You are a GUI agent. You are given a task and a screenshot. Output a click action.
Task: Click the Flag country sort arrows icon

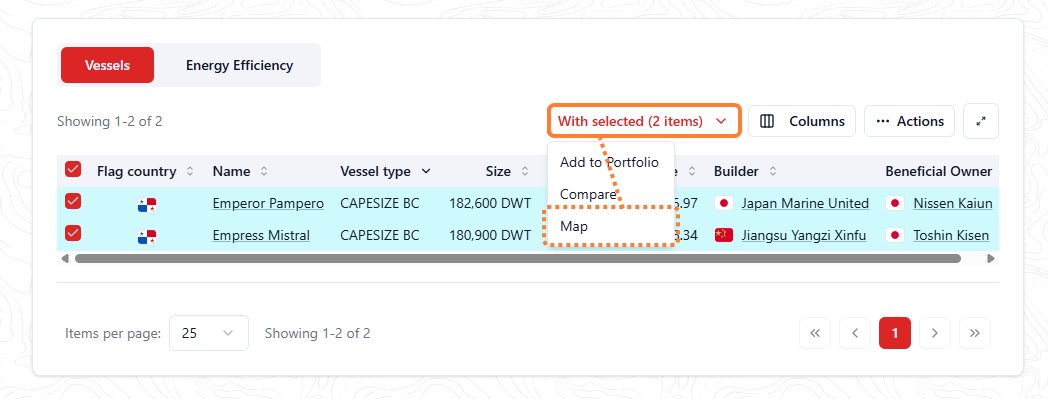190,172
